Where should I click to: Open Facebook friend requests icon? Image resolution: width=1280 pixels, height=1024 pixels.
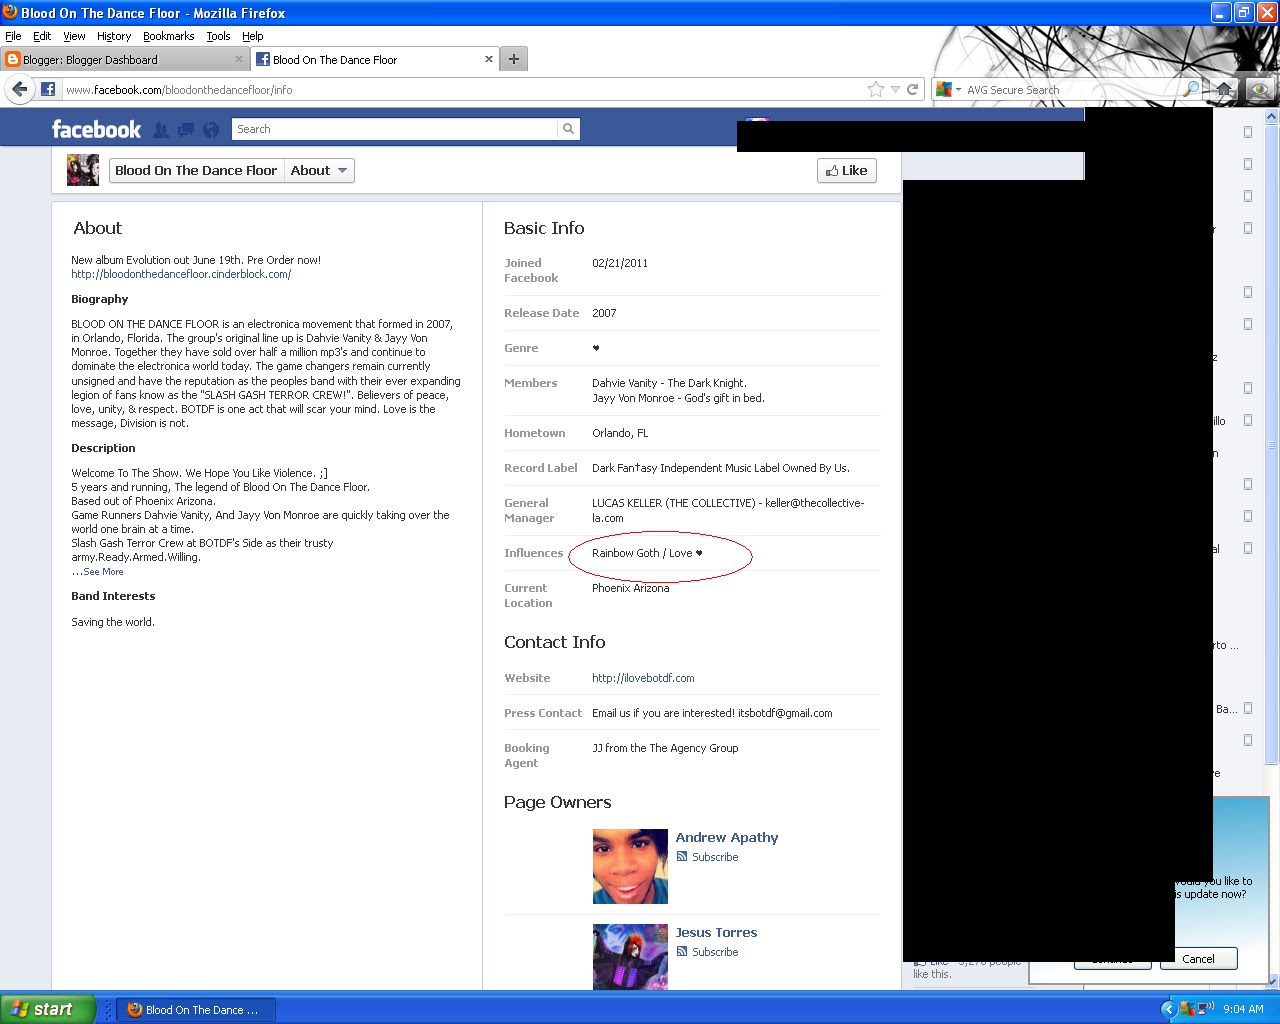coord(161,130)
